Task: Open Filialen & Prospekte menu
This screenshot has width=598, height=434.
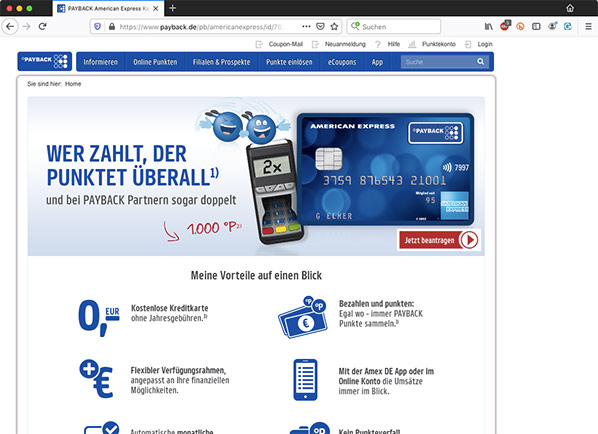Action: (222, 62)
